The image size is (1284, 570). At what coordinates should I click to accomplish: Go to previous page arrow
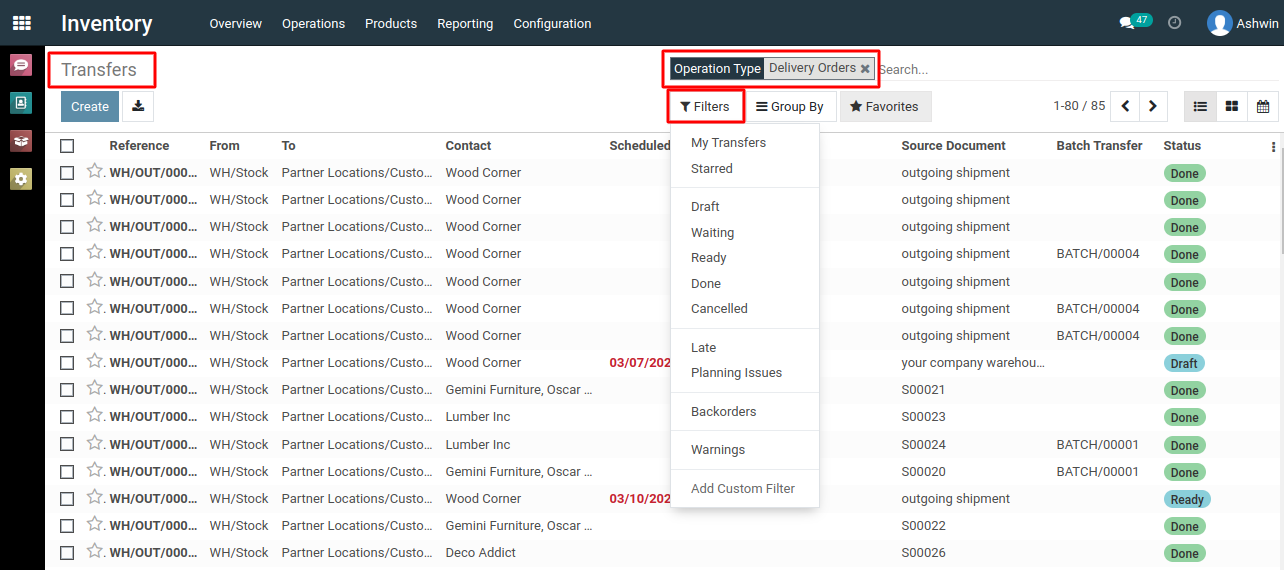click(x=1125, y=106)
